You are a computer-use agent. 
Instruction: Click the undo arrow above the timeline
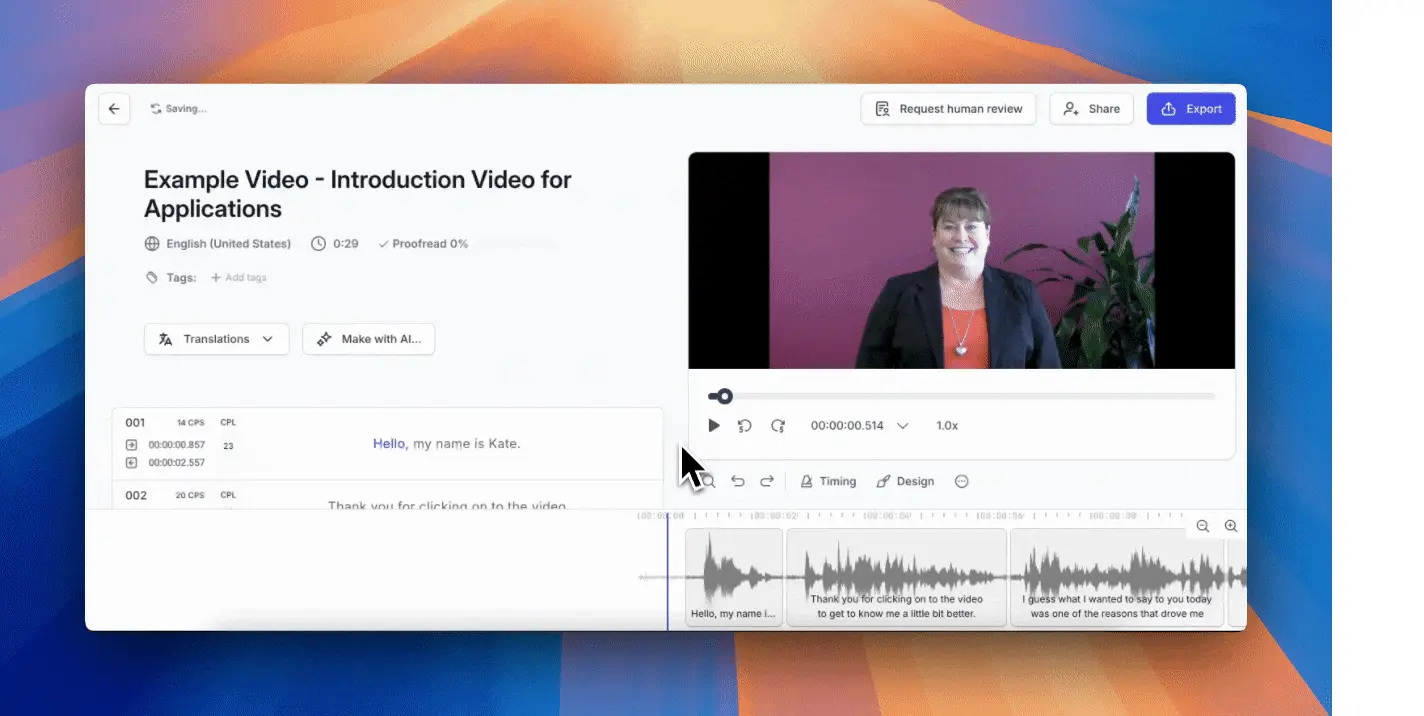coord(738,481)
